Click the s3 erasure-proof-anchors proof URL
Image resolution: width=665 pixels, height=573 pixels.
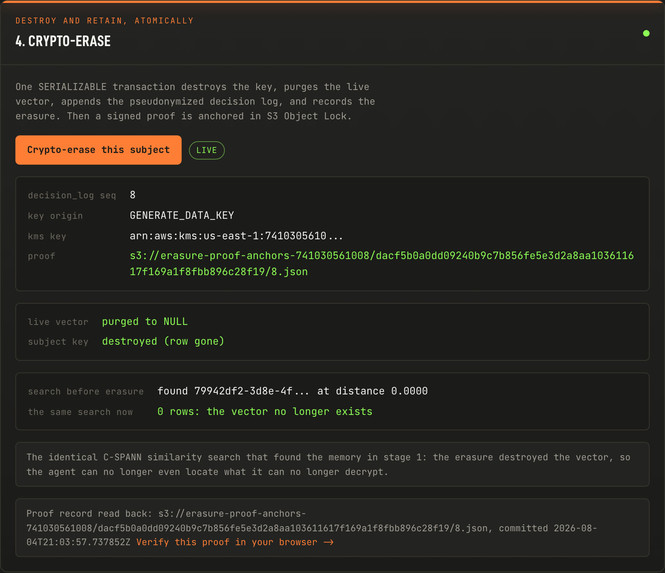point(382,263)
